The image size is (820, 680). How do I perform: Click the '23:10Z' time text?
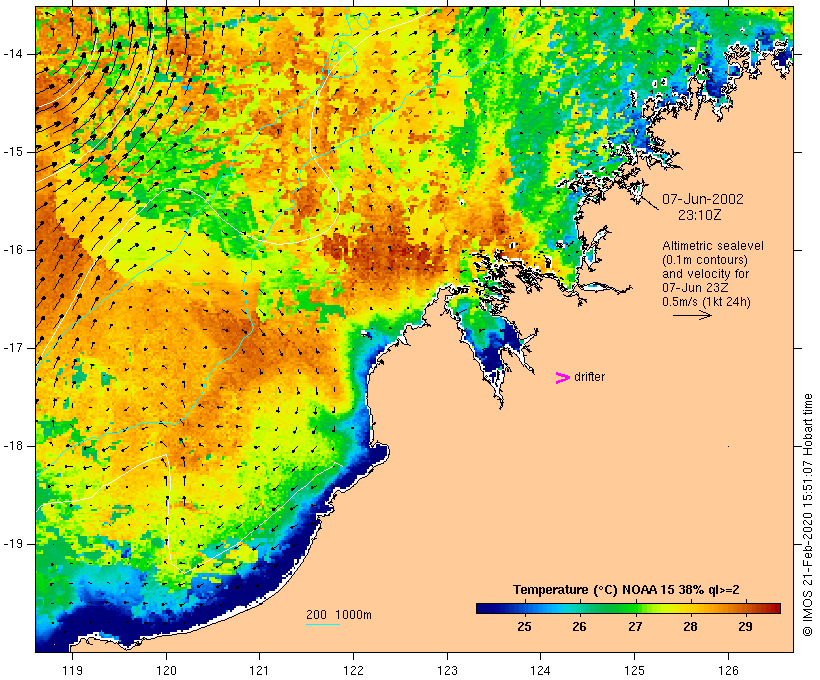pyautogui.click(x=700, y=215)
